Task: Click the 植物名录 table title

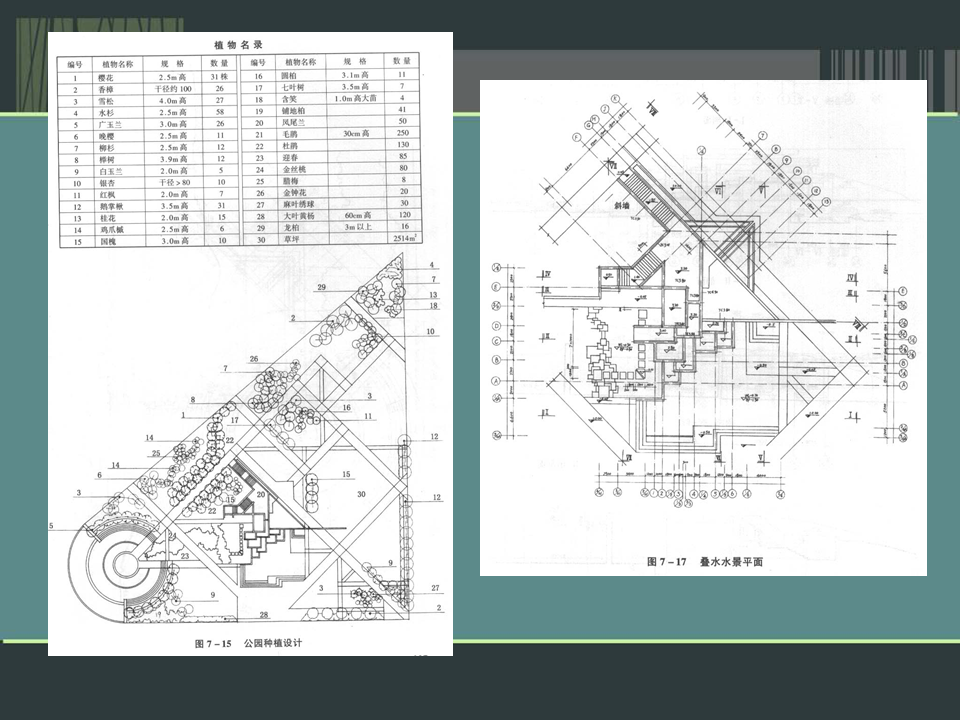Action: (x=238, y=45)
